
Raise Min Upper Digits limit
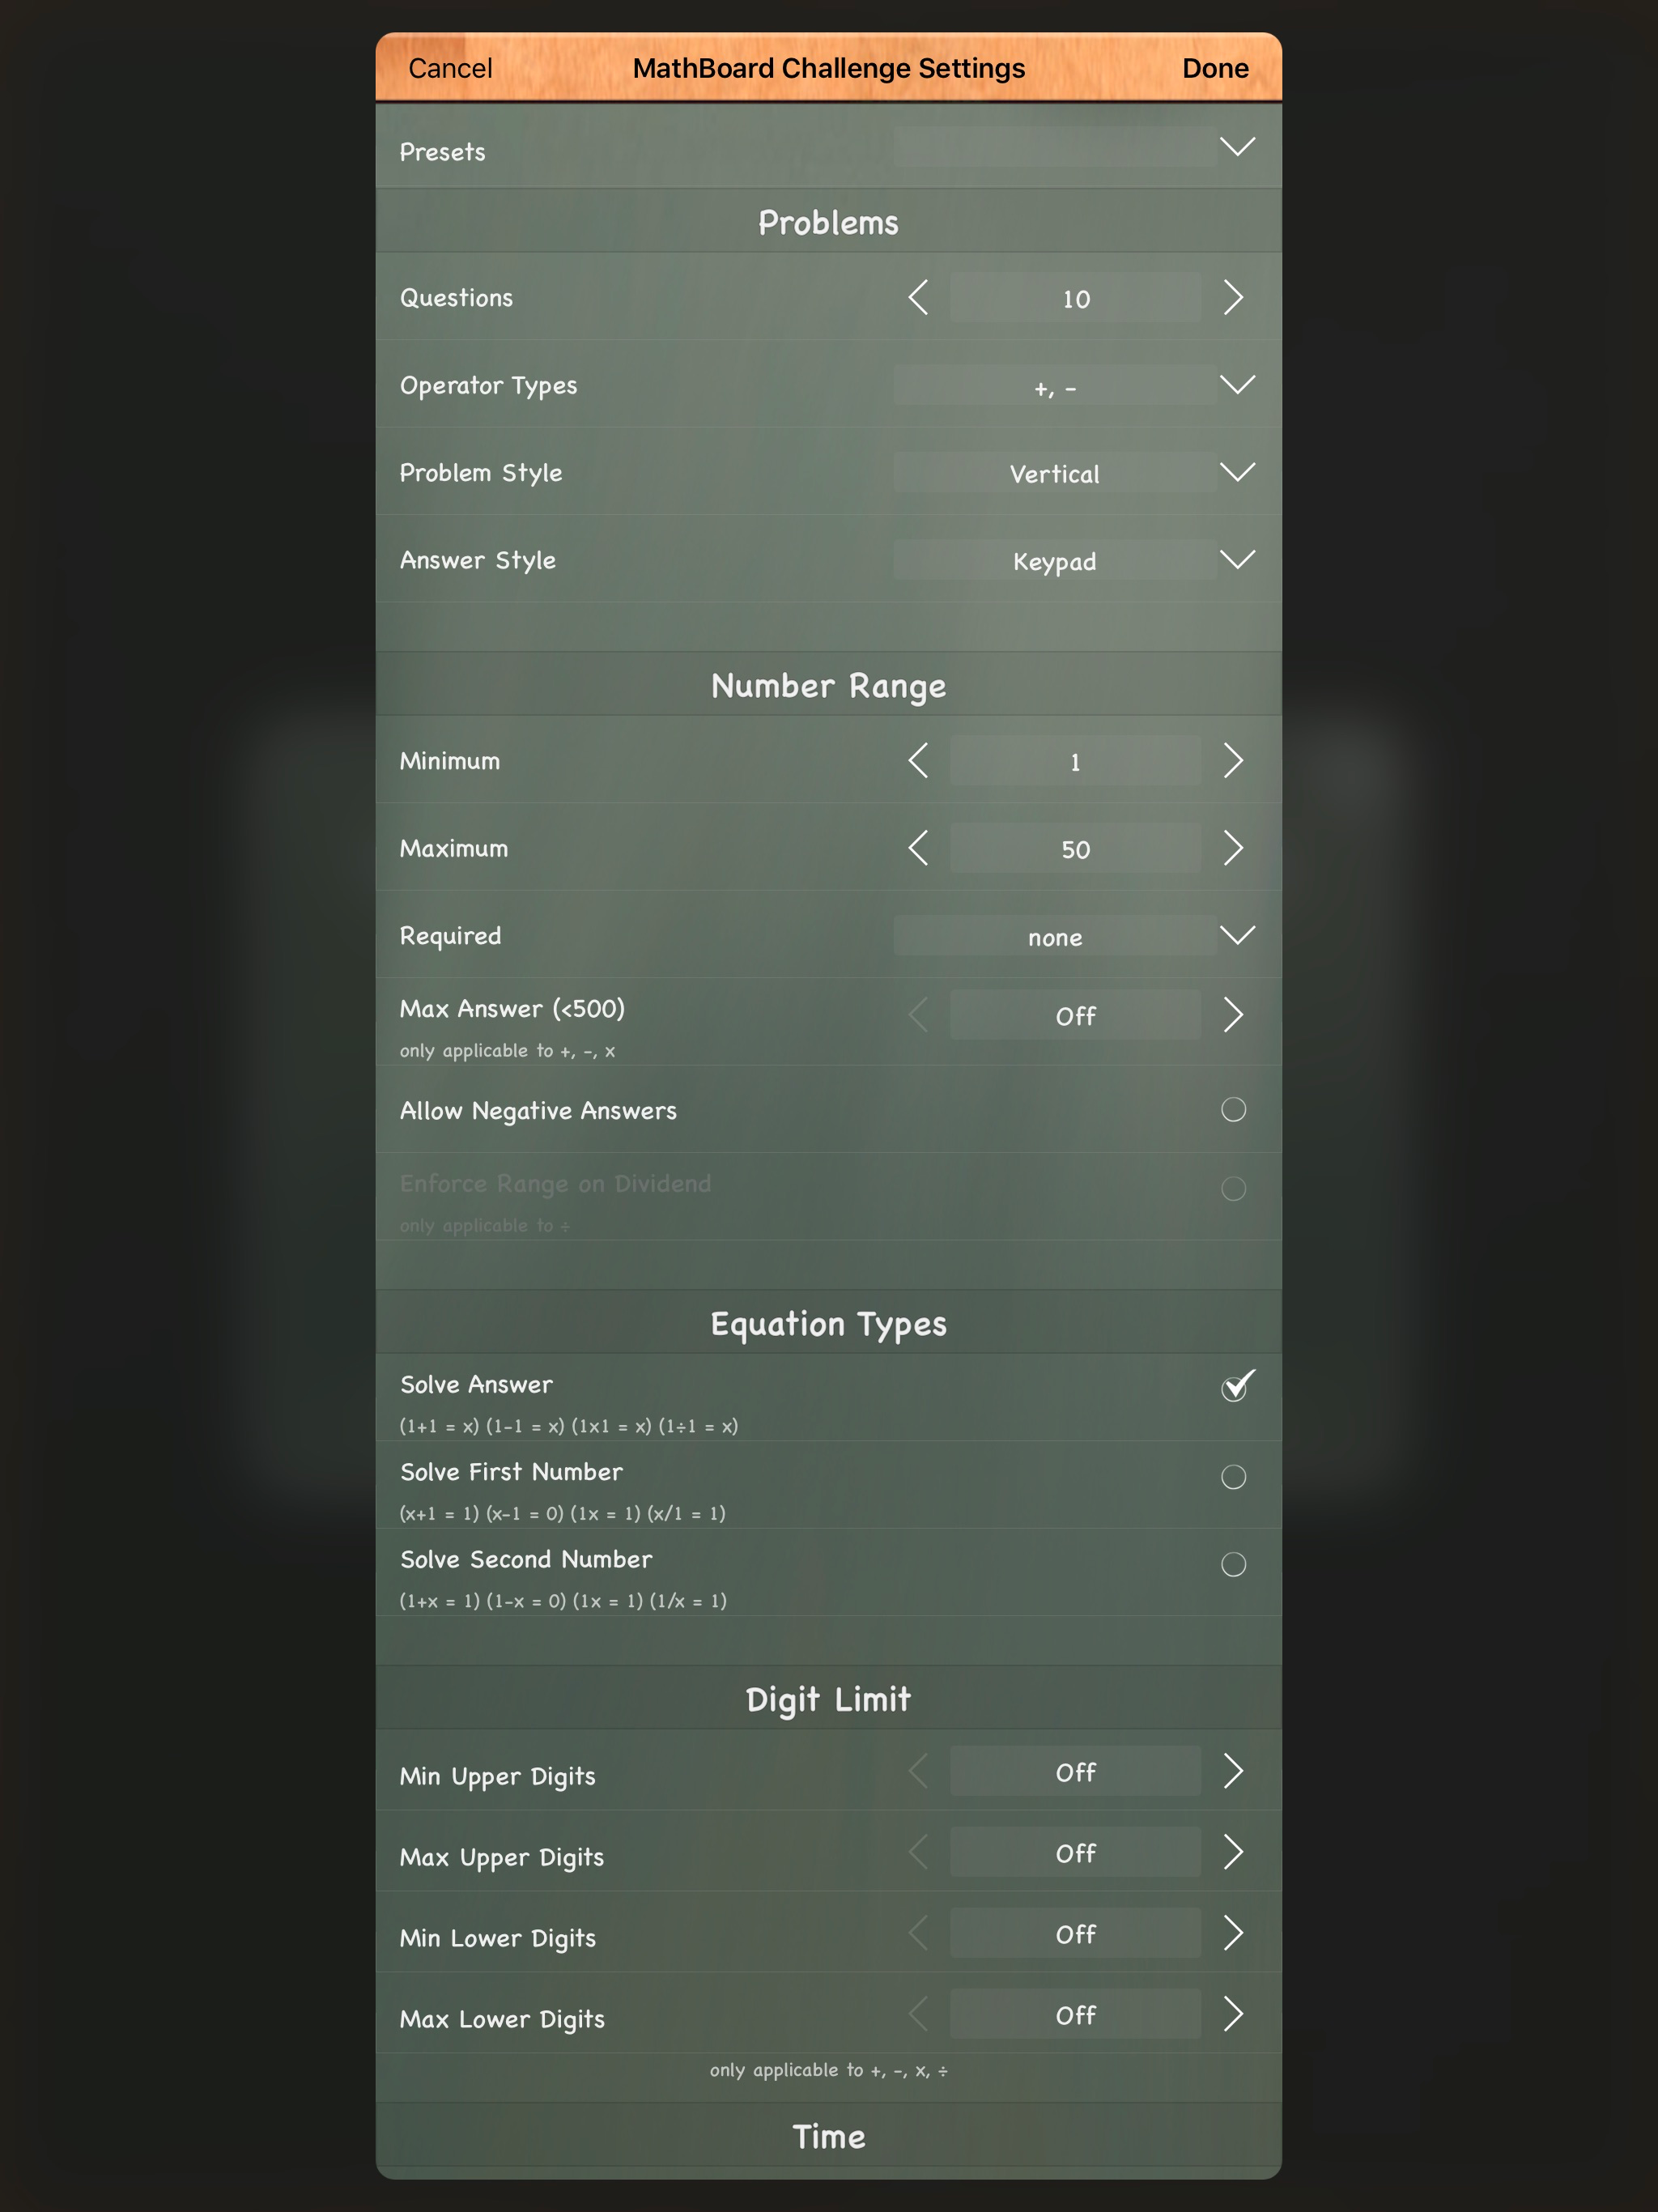click(1233, 1772)
